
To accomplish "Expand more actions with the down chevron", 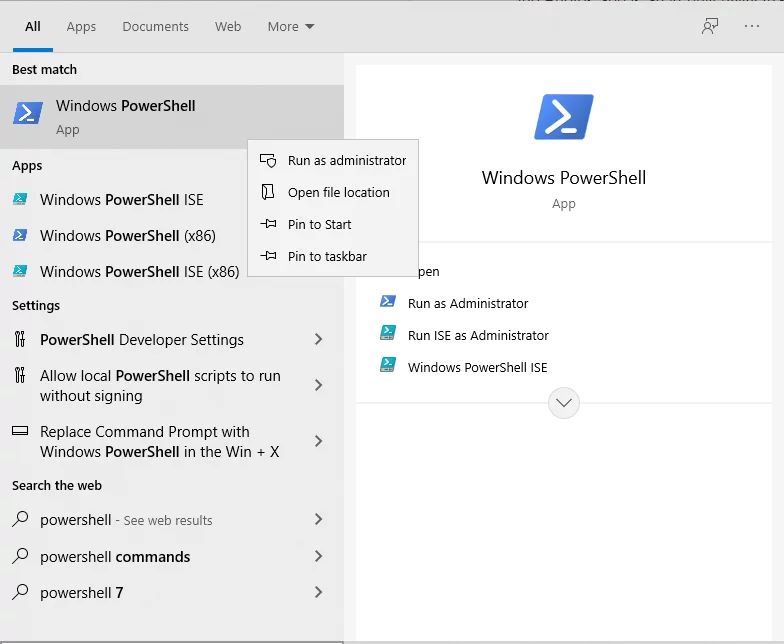I will click(x=564, y=402).
